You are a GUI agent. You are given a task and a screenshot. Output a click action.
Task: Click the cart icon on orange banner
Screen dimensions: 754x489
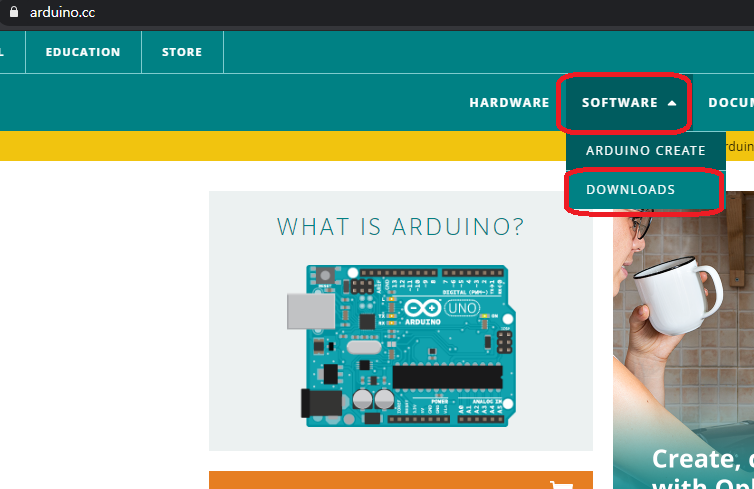pyautogui.click(x=561, y=485)
